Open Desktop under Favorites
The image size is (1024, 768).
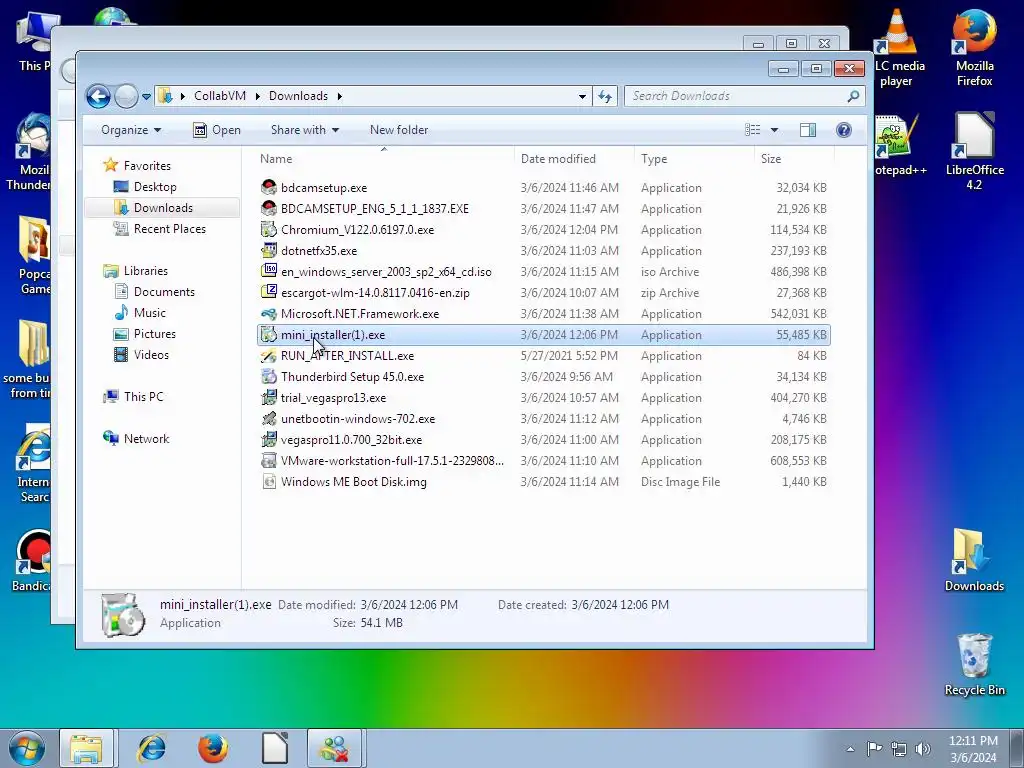[155, 187]
